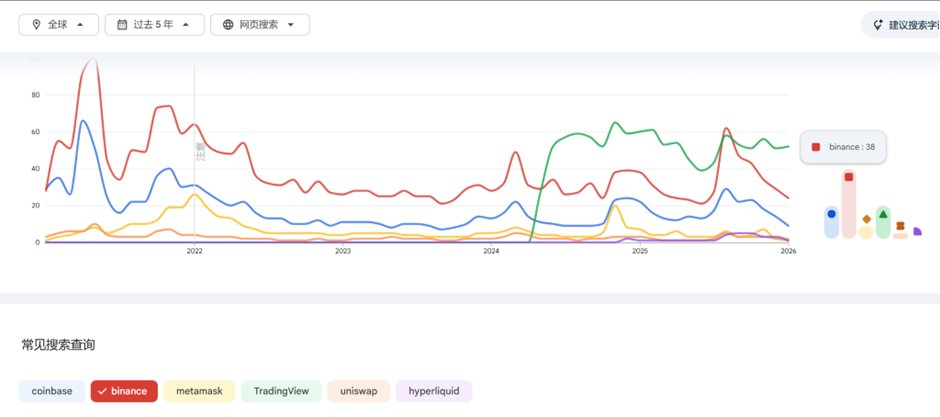Click the red square binance average bar
This screenshot has width=940, height=417.
tap(849, 204)
